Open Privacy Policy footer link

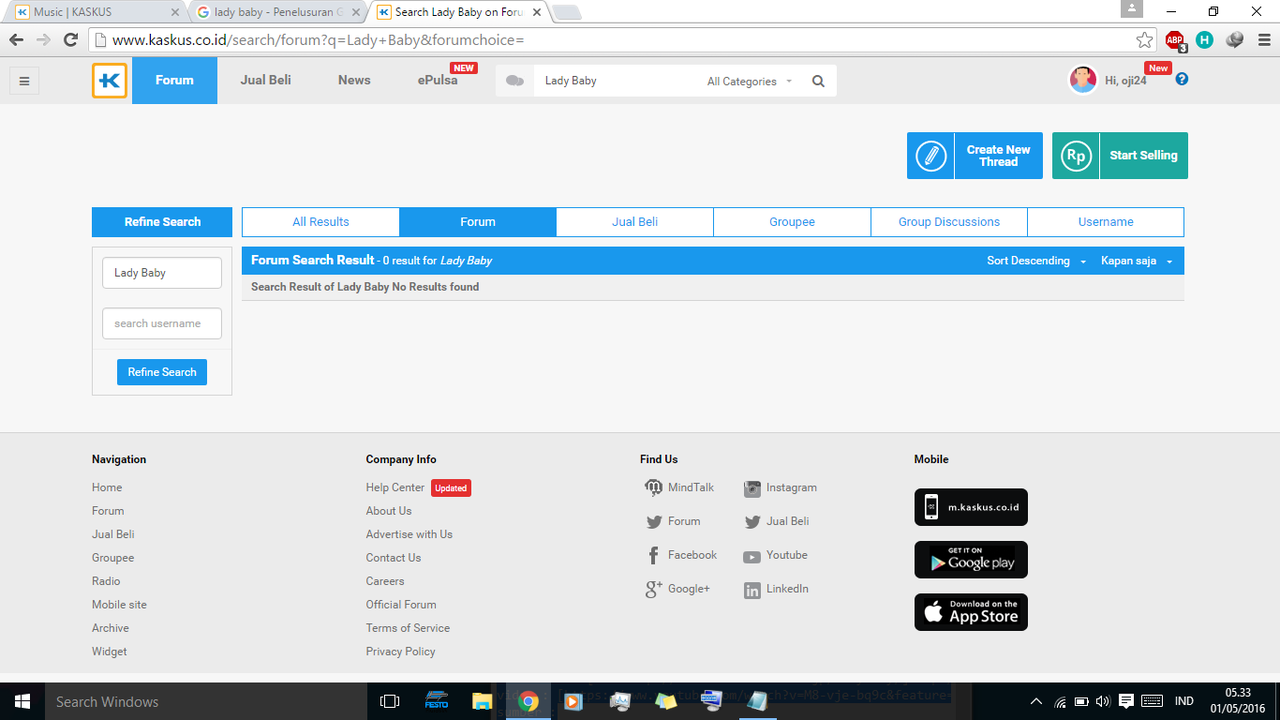[401, 652]
